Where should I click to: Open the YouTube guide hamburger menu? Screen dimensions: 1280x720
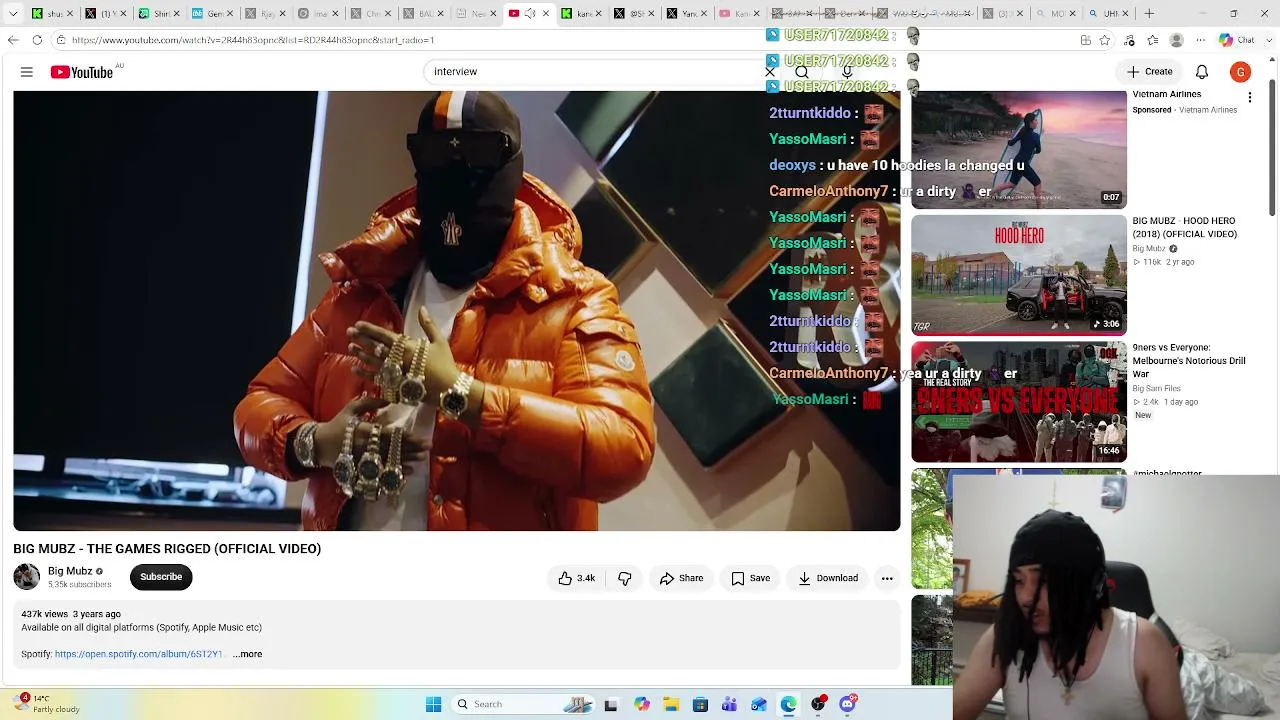[x=27, y=72]
